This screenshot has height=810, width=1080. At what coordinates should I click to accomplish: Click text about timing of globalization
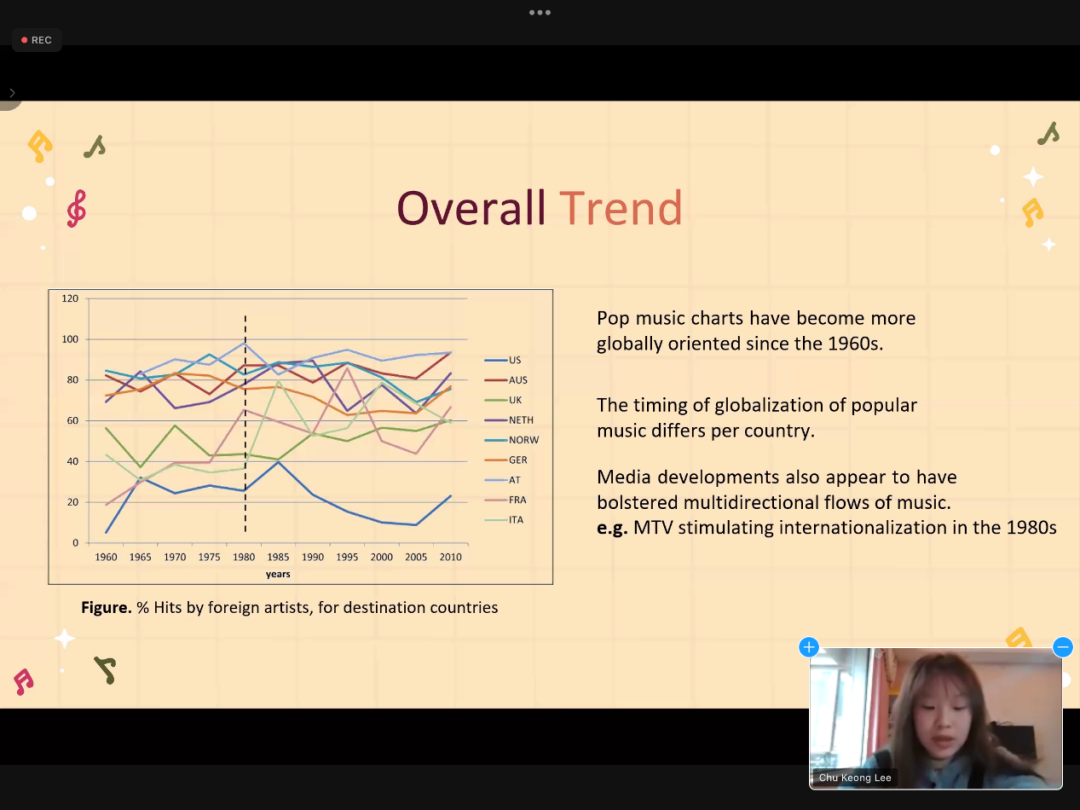757,417
